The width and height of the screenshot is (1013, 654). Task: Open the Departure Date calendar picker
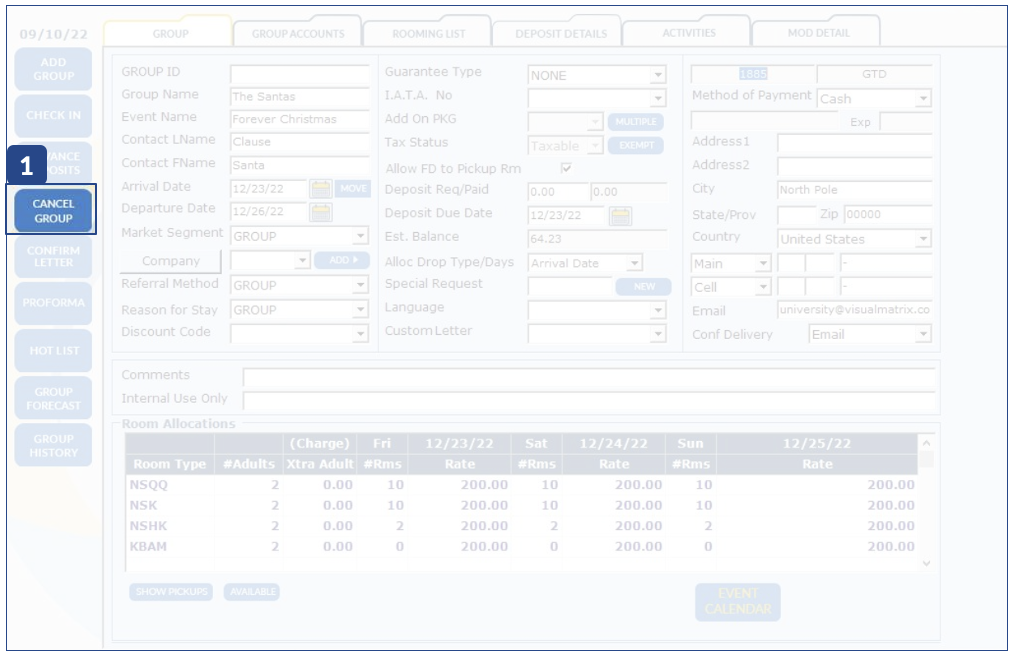tap(320, 211)
